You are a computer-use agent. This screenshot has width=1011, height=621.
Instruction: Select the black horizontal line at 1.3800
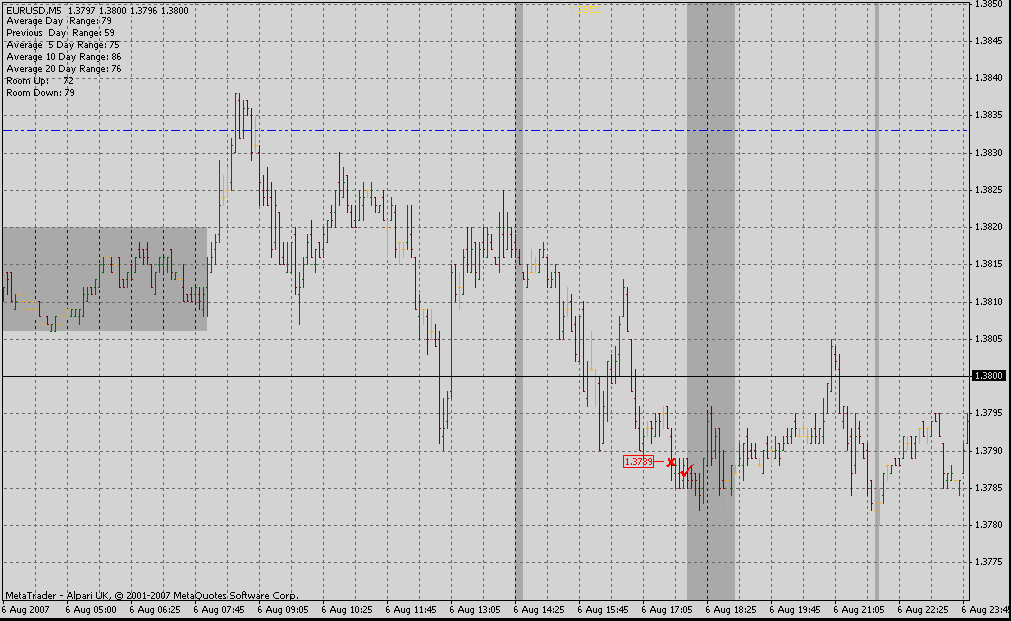pyautogui.click(x=300, y=376)
